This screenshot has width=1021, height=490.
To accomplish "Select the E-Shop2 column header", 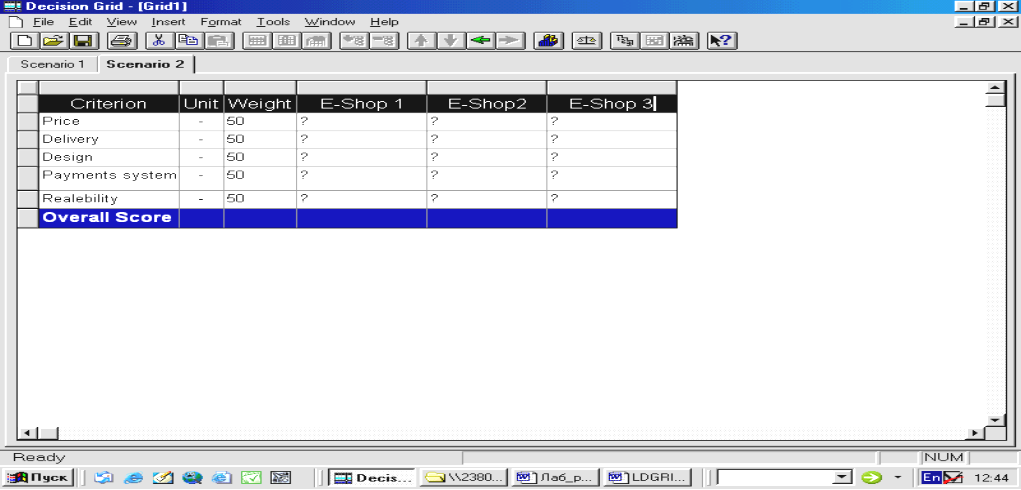I will (487, 104).
